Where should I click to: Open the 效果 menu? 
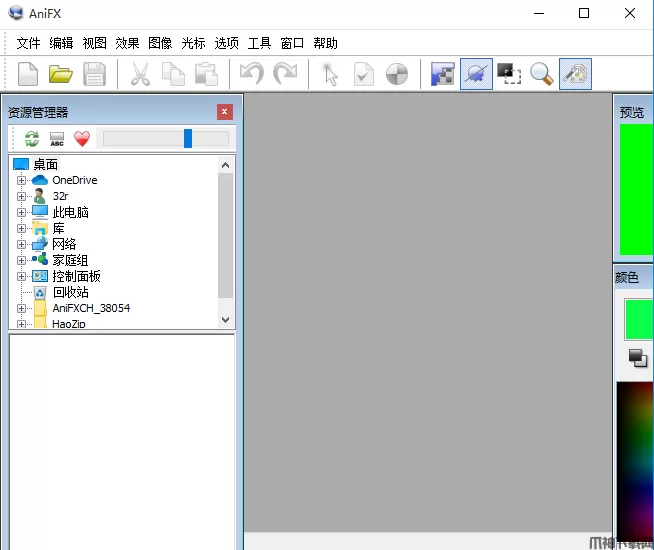click(x=127, y=43)
